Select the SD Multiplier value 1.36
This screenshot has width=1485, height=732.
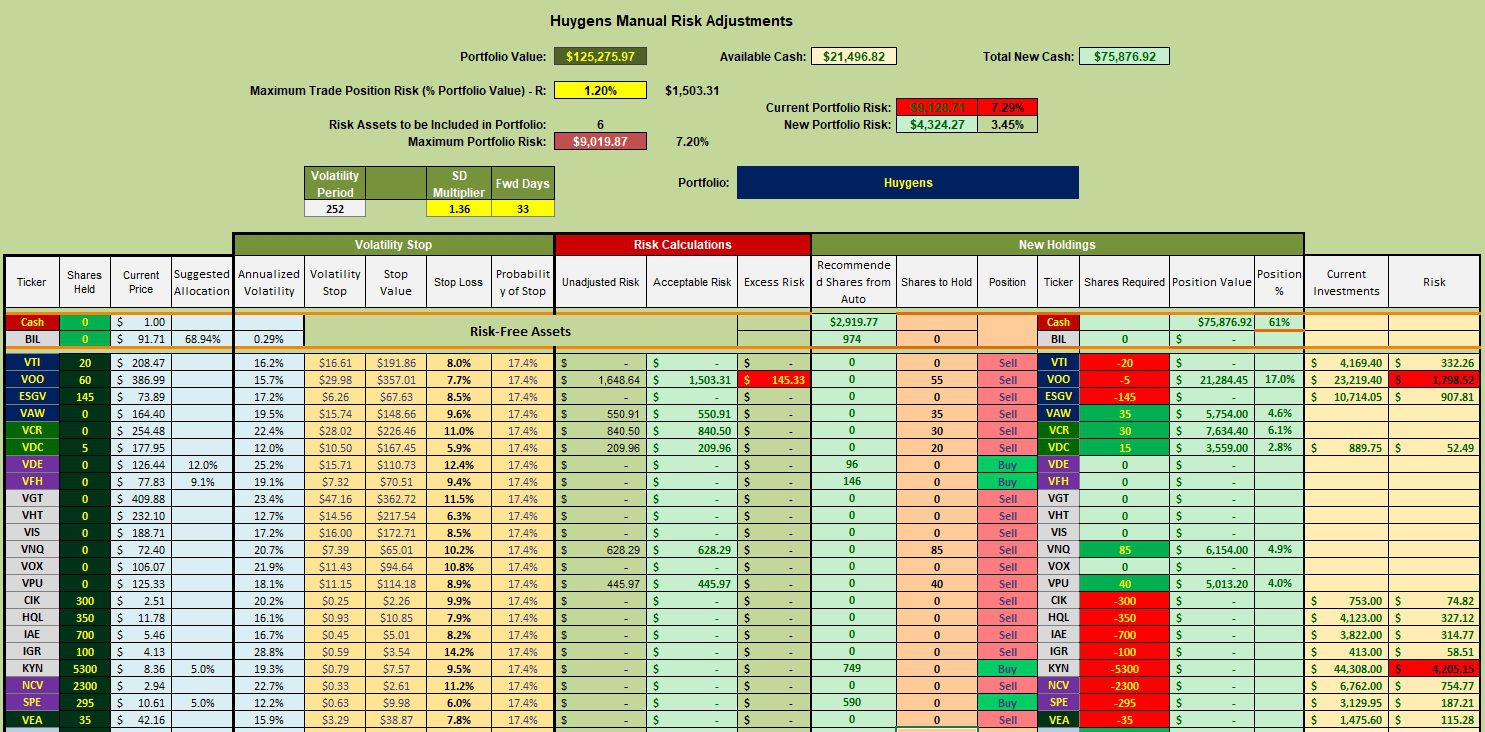click(x=459, y=209)
